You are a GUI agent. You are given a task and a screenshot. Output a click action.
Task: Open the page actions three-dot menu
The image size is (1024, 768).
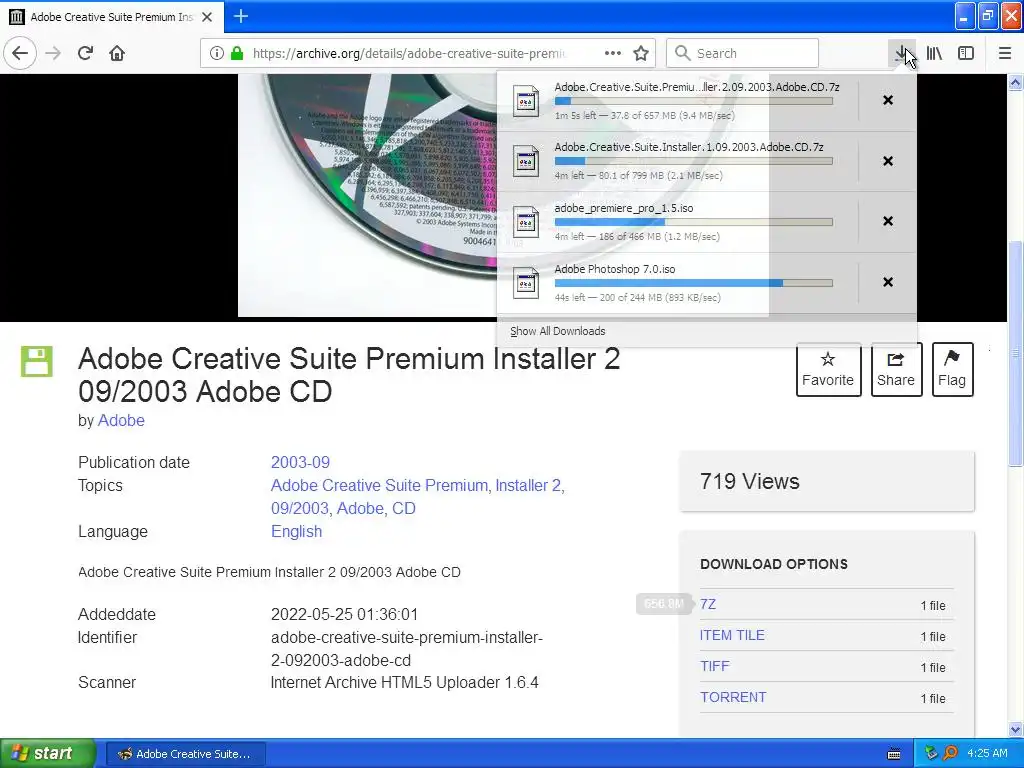pyautogui.click(x=613, y=53)
